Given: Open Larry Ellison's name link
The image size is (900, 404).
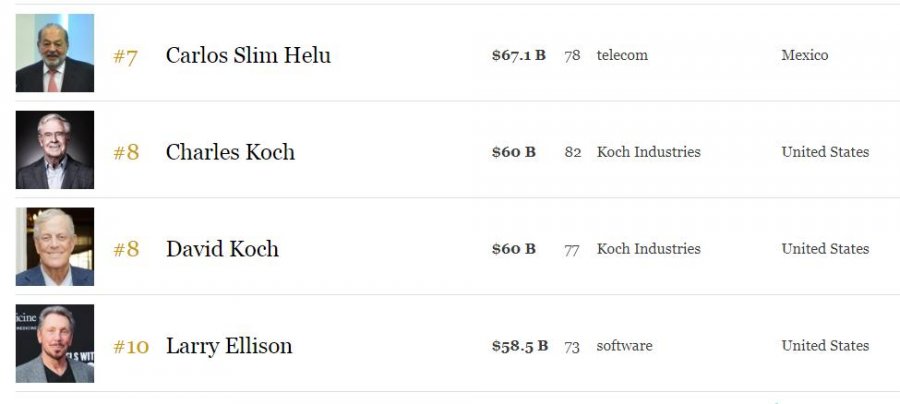Looking at the screenshot, I should (x=229, y=346).
